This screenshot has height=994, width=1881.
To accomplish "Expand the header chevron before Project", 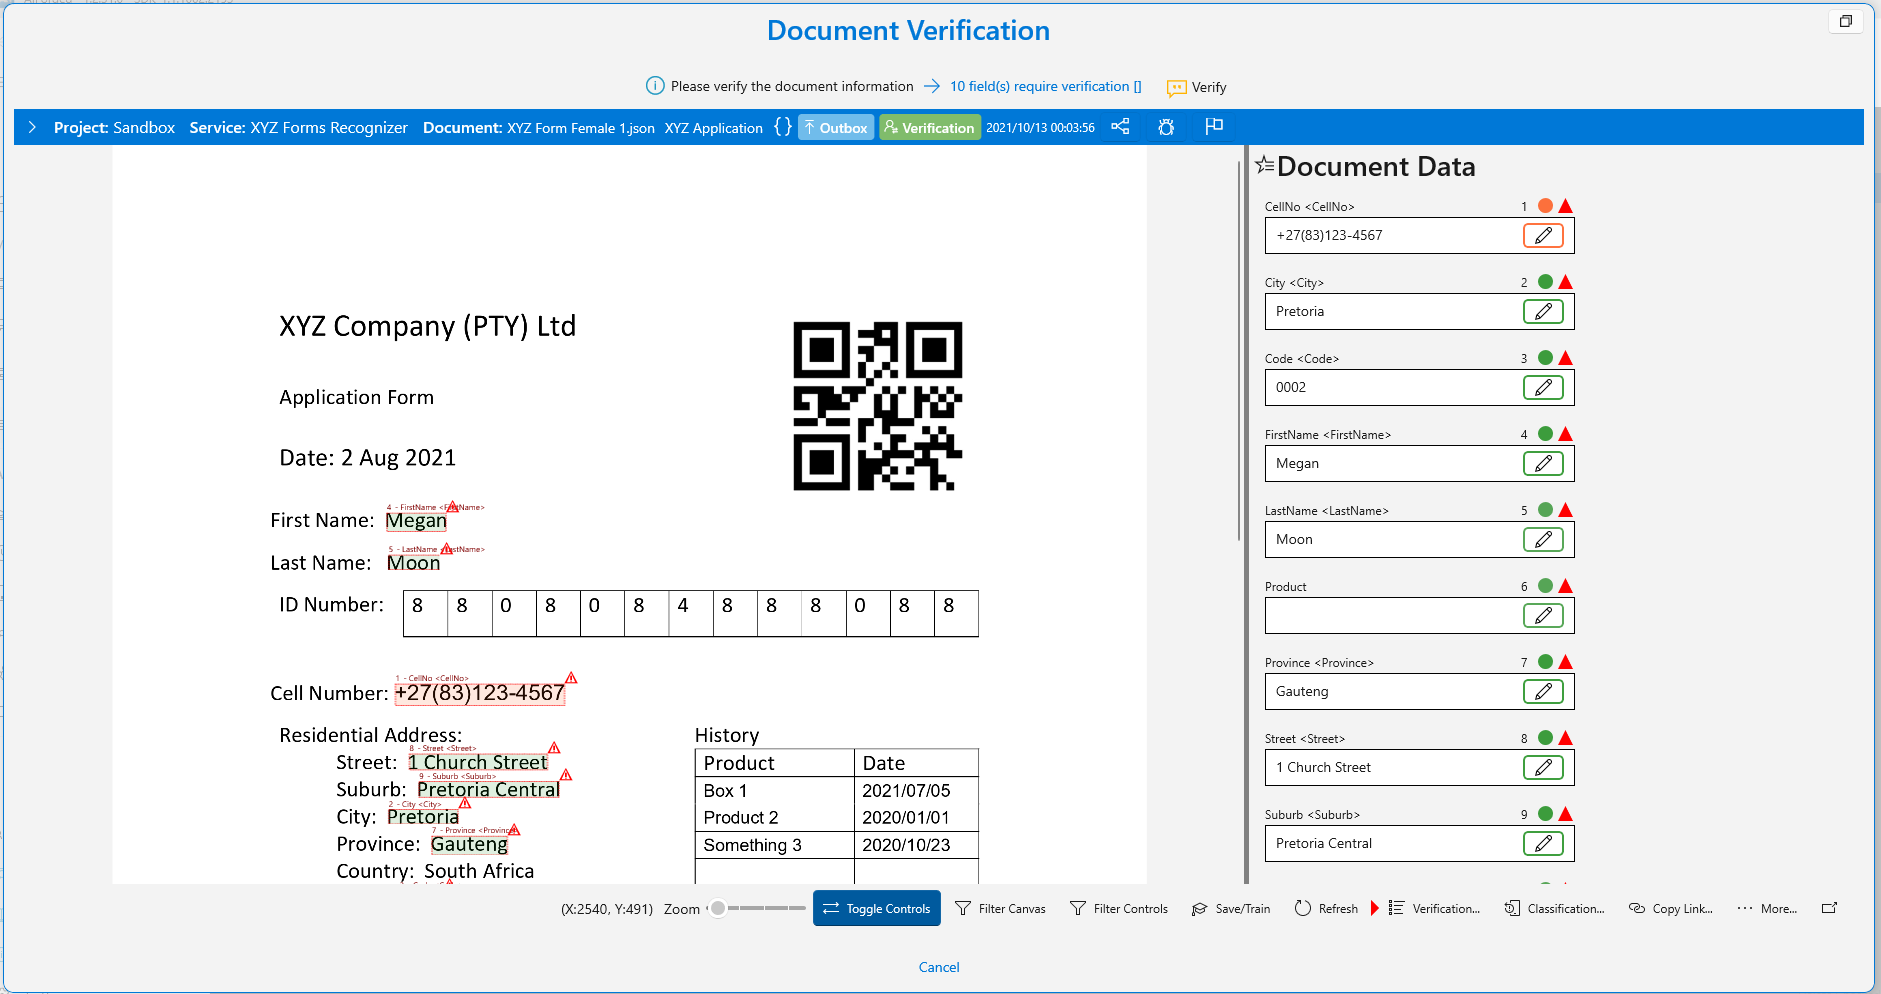I will 32,127.
